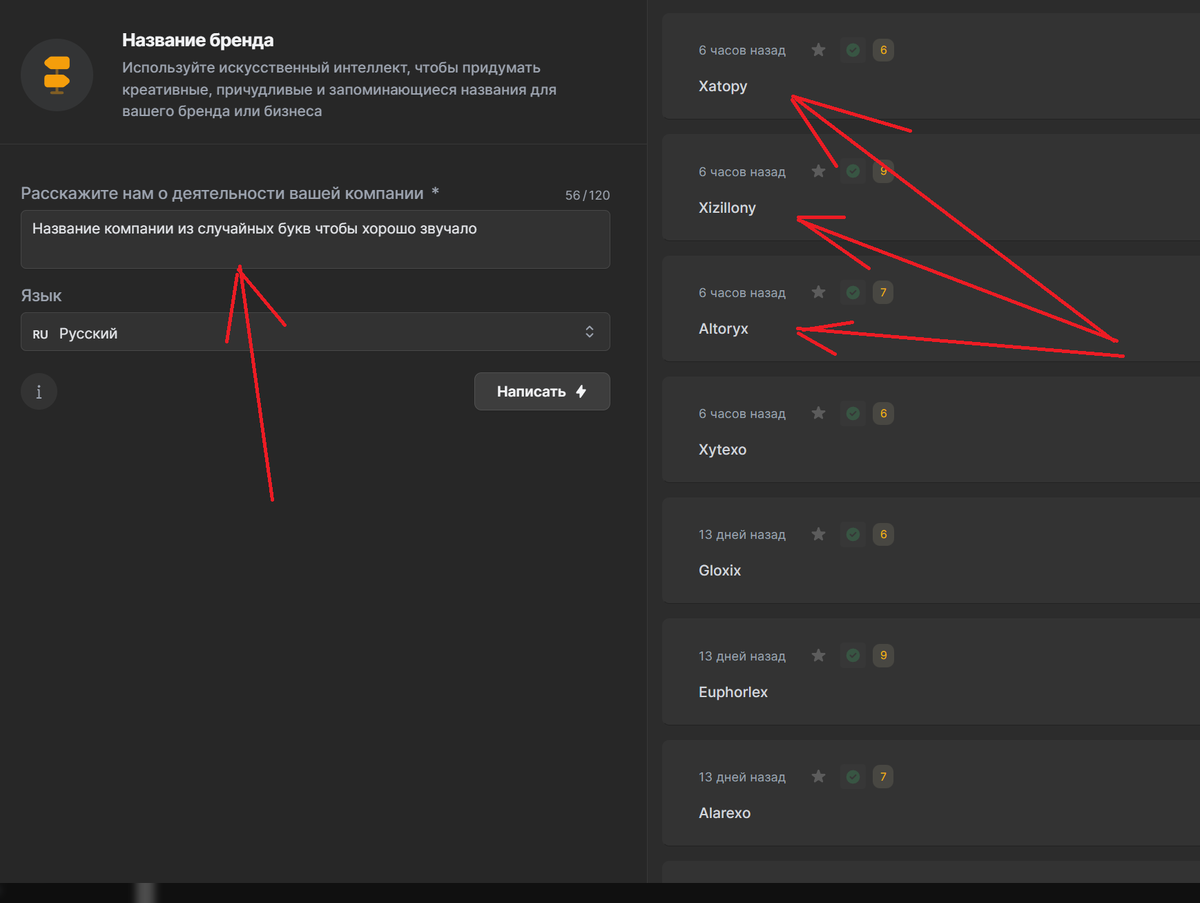Viewport: 1200px width, 903px height.
Task: Click the Название бренда heading
Action: coord(198,40)
